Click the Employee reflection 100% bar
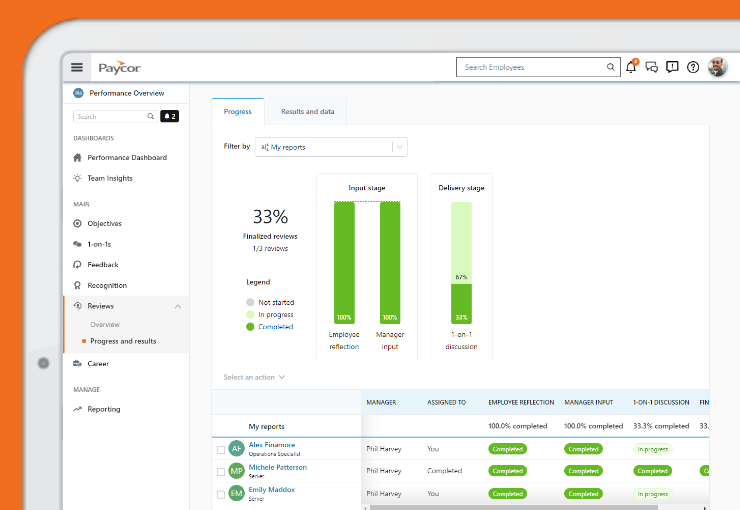740x510 pixels. click(x=344, y=263)
